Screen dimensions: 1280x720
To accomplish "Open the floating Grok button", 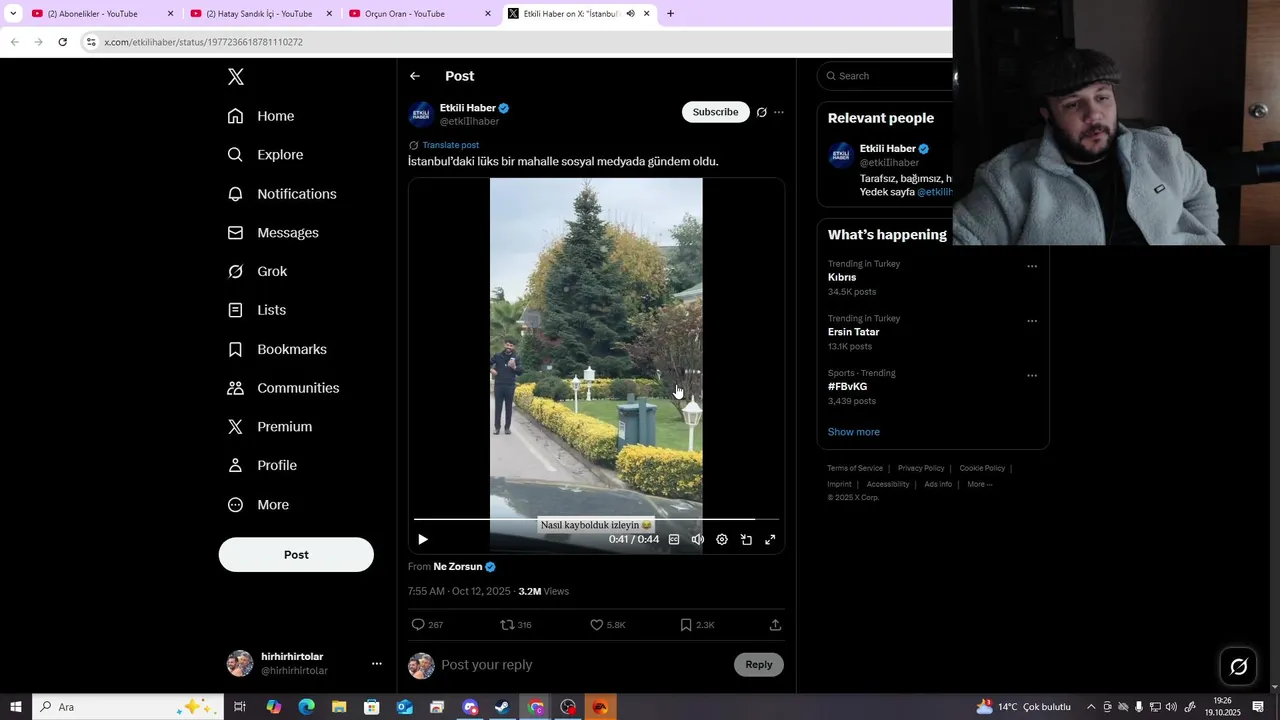I will coord(1239,667).
